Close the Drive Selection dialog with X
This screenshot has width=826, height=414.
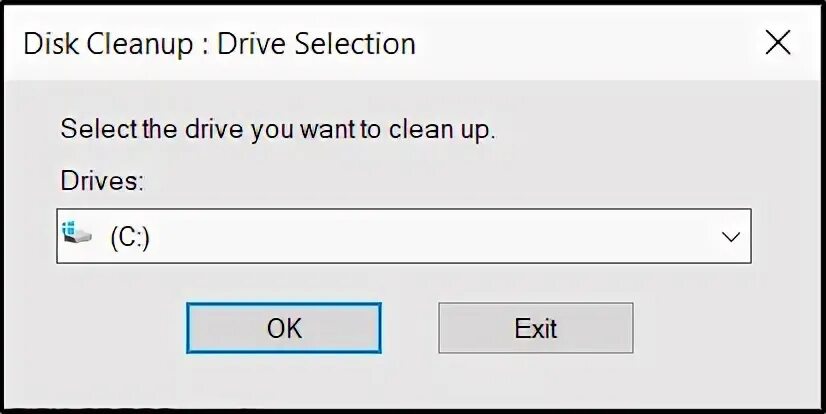[778, 43]
